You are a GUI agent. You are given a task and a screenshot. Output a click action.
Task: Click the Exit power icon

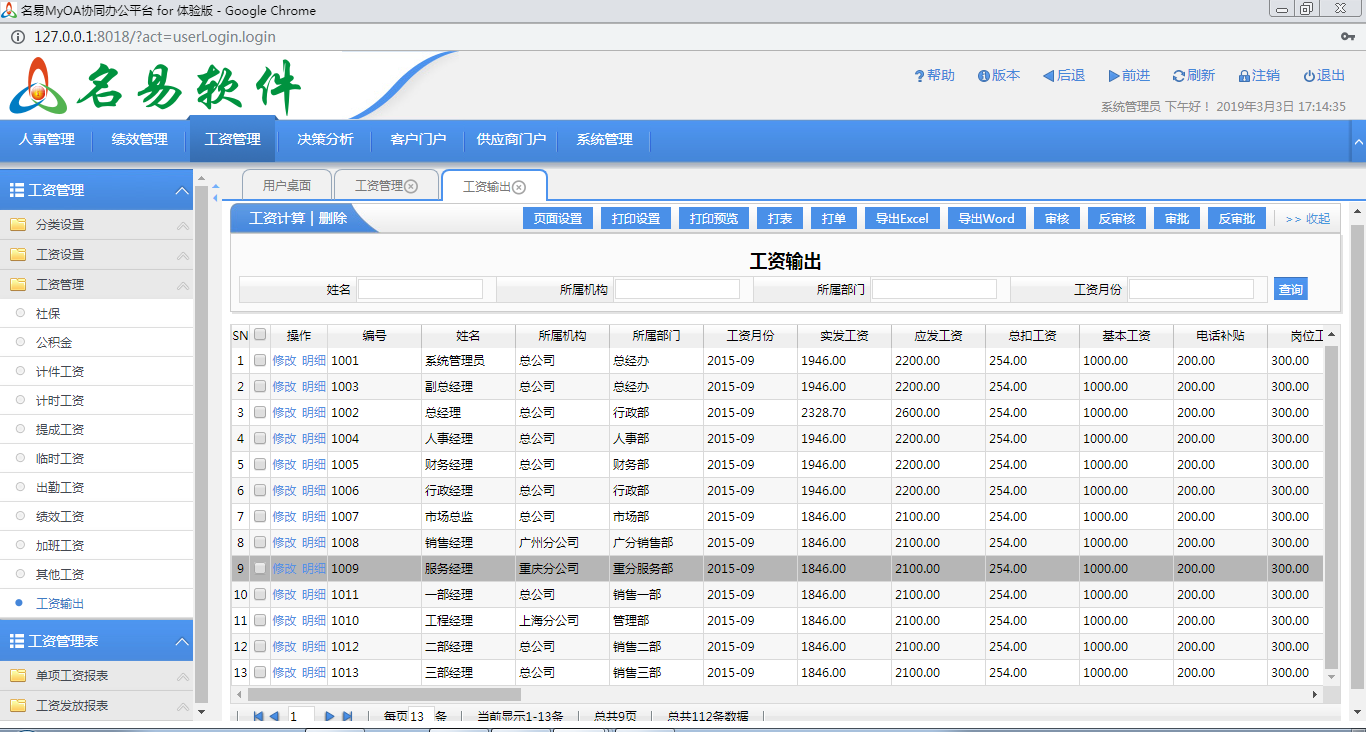(x=1309, y=76)
